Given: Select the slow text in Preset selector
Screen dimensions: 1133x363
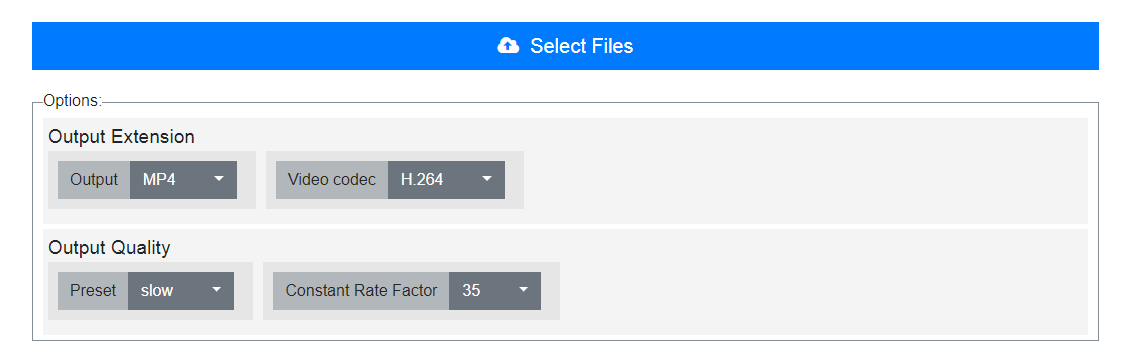Looking at the screenshot, I should click(x=157, y=291).
